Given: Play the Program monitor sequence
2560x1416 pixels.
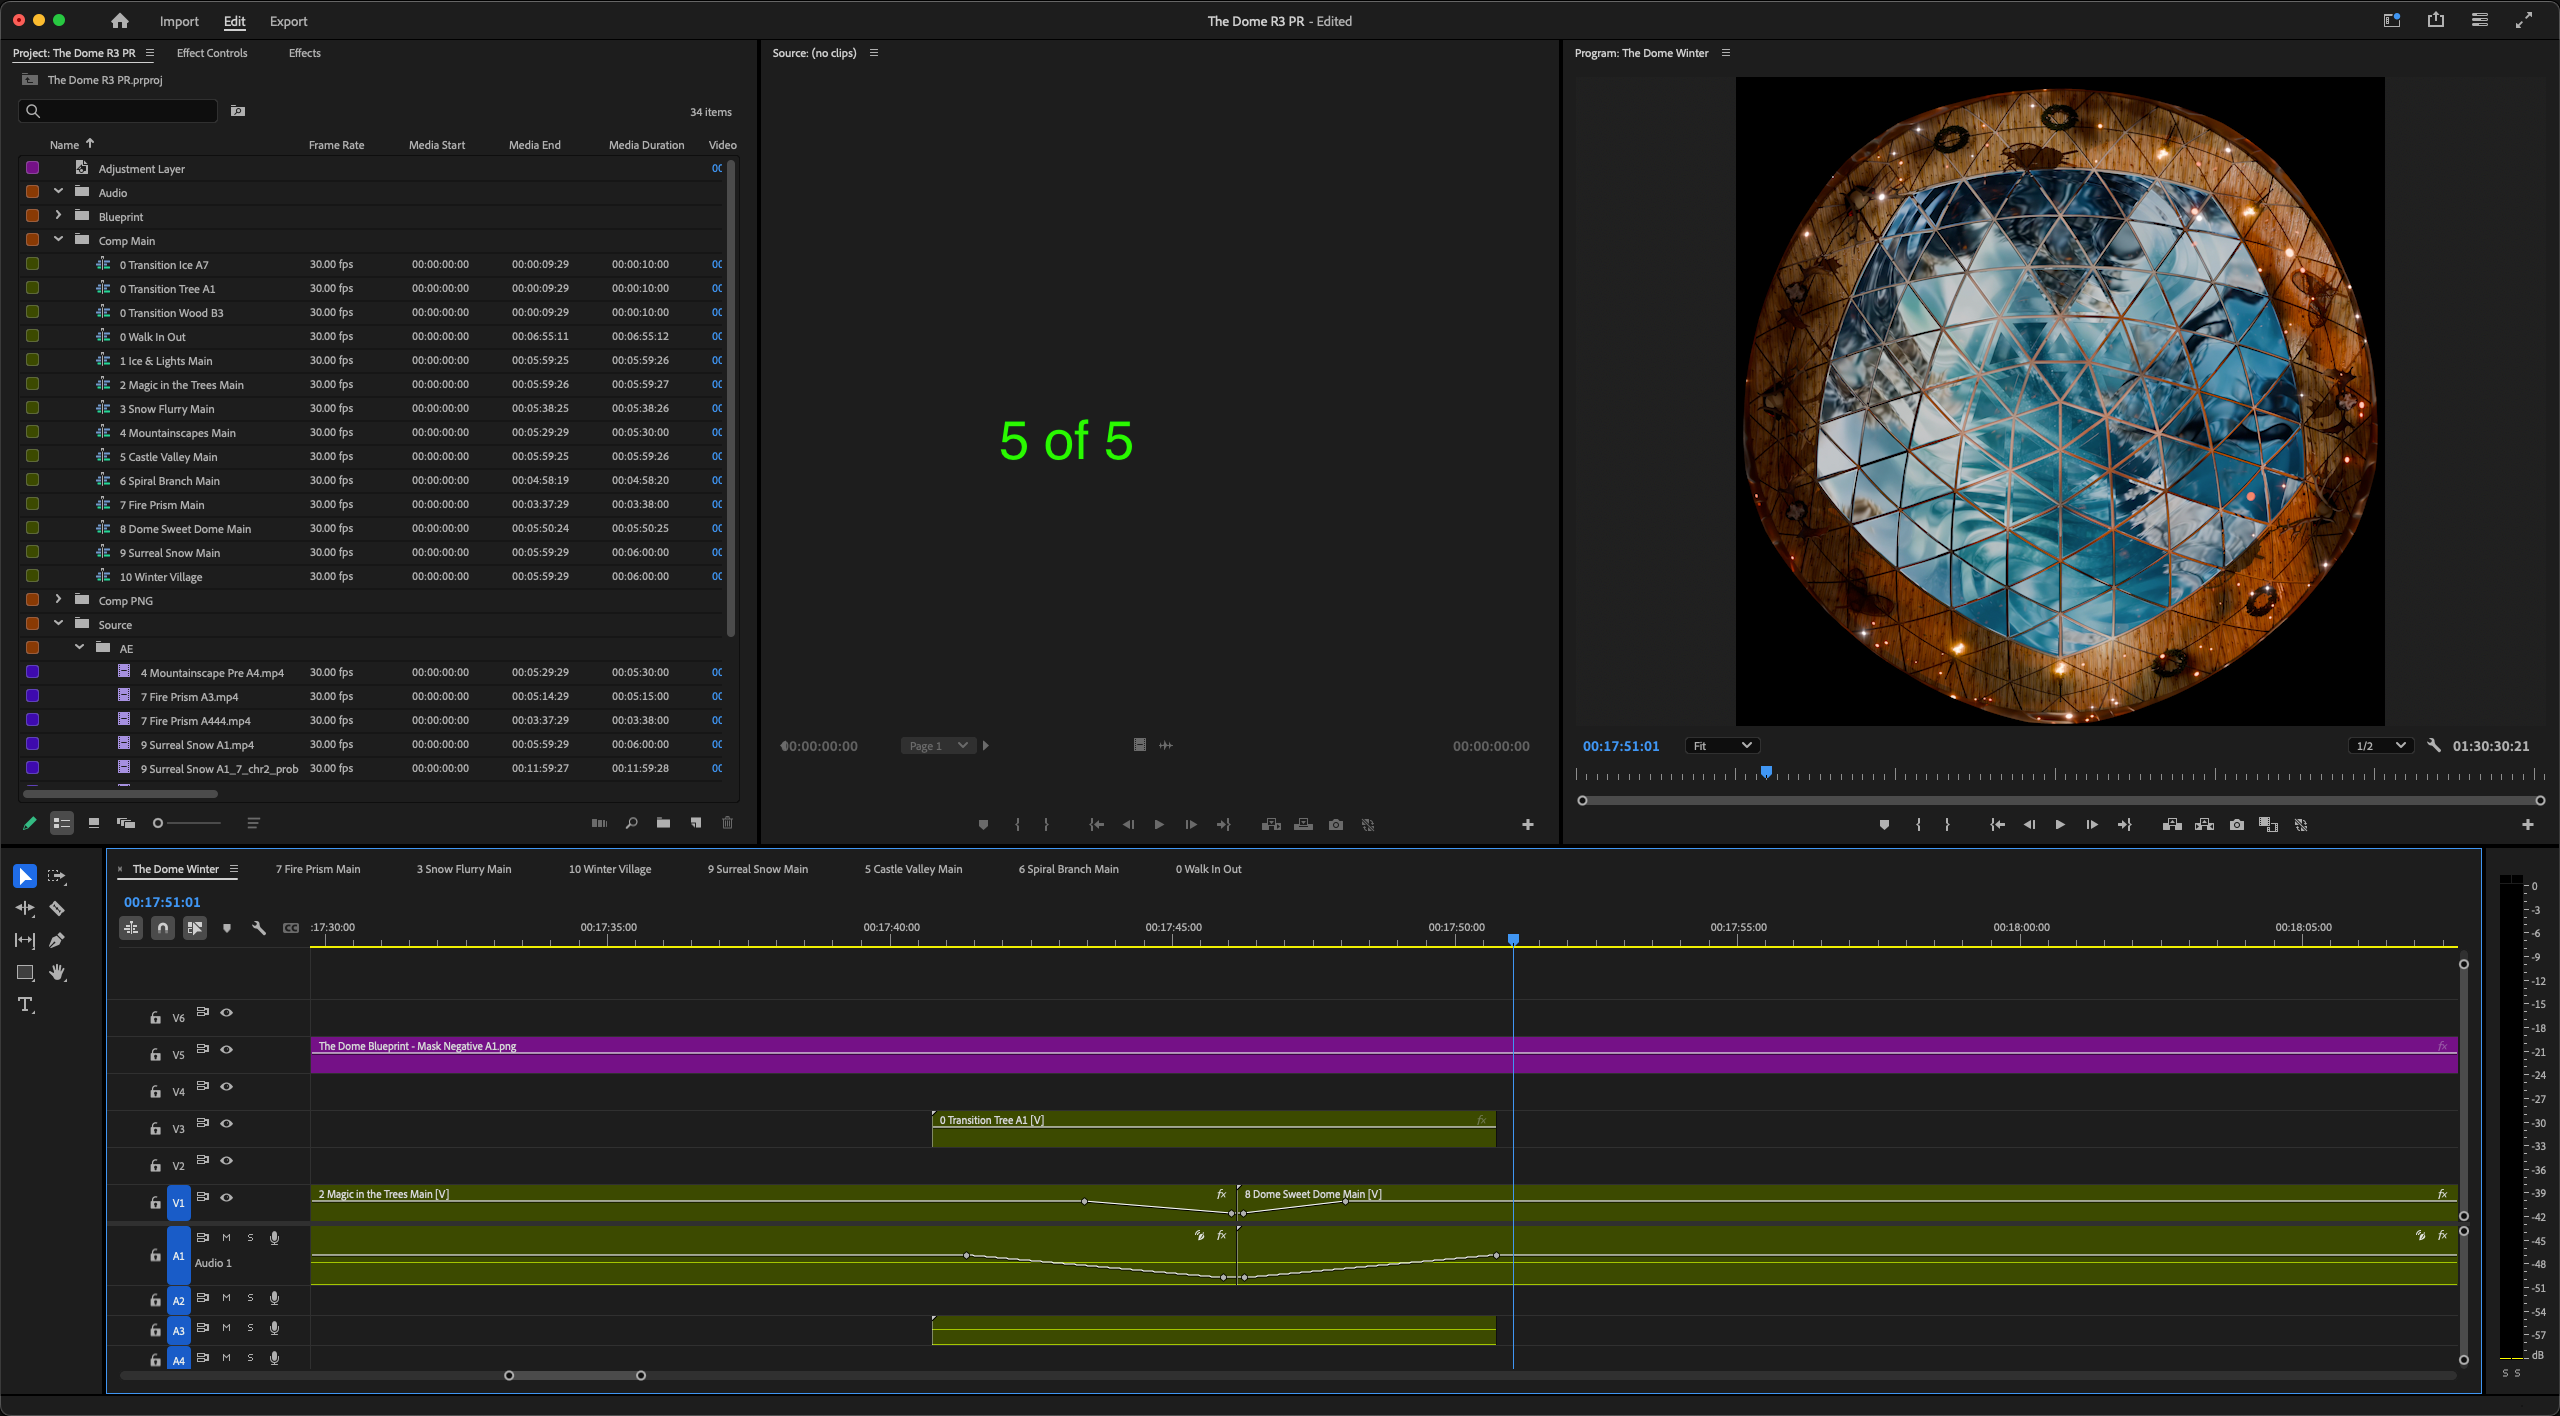Looking at the screenshot, I should (2060, 825).
